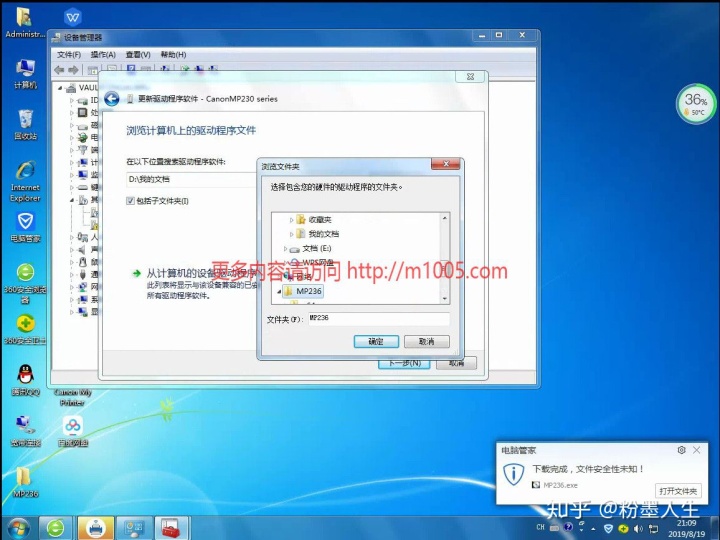Click the MP236.exe file name in notification
The width and height of the screenshot is (720, 540).
560,485
